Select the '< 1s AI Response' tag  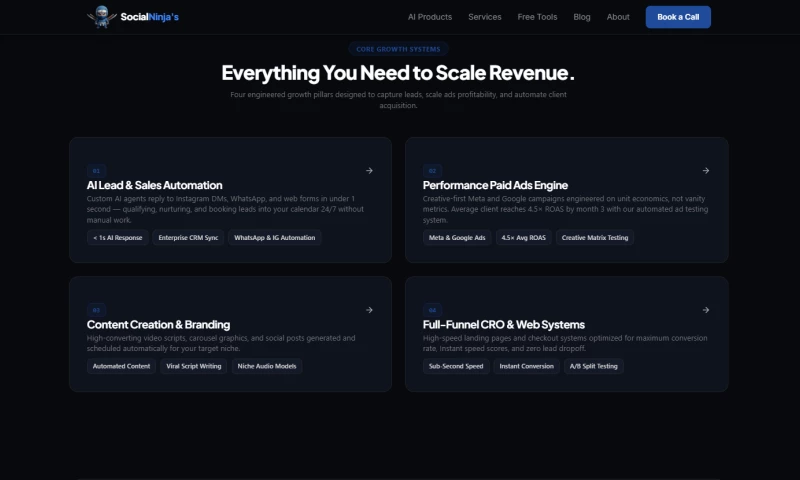118,238
